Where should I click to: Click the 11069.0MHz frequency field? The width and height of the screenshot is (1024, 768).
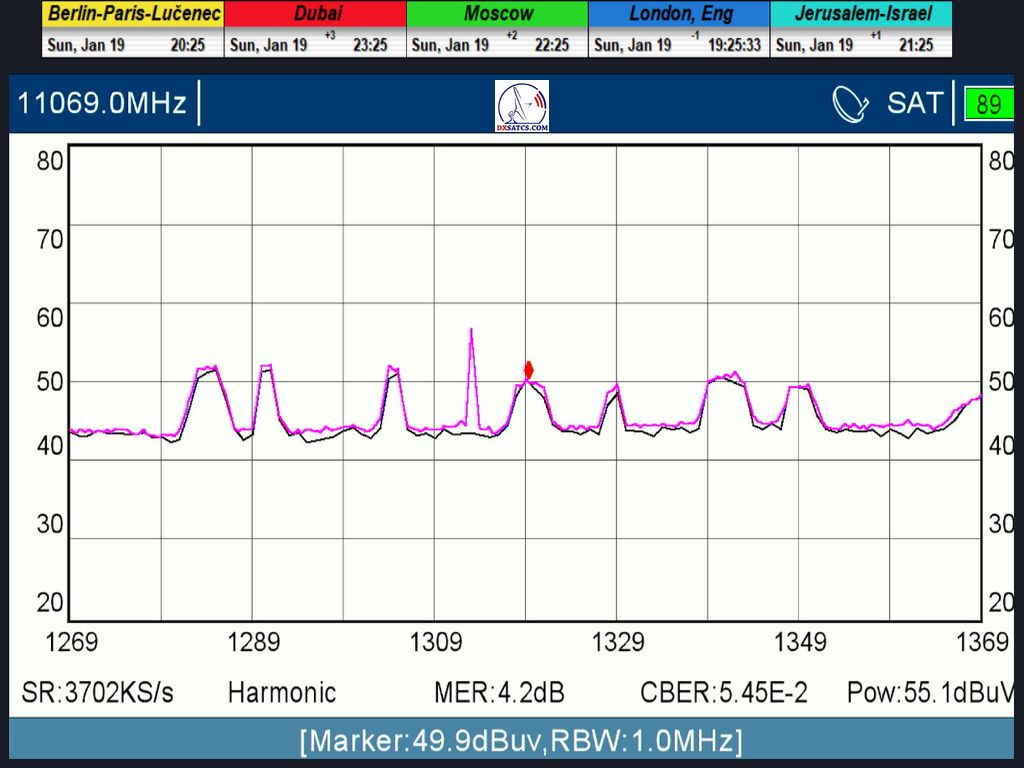[x=102, y=103]
